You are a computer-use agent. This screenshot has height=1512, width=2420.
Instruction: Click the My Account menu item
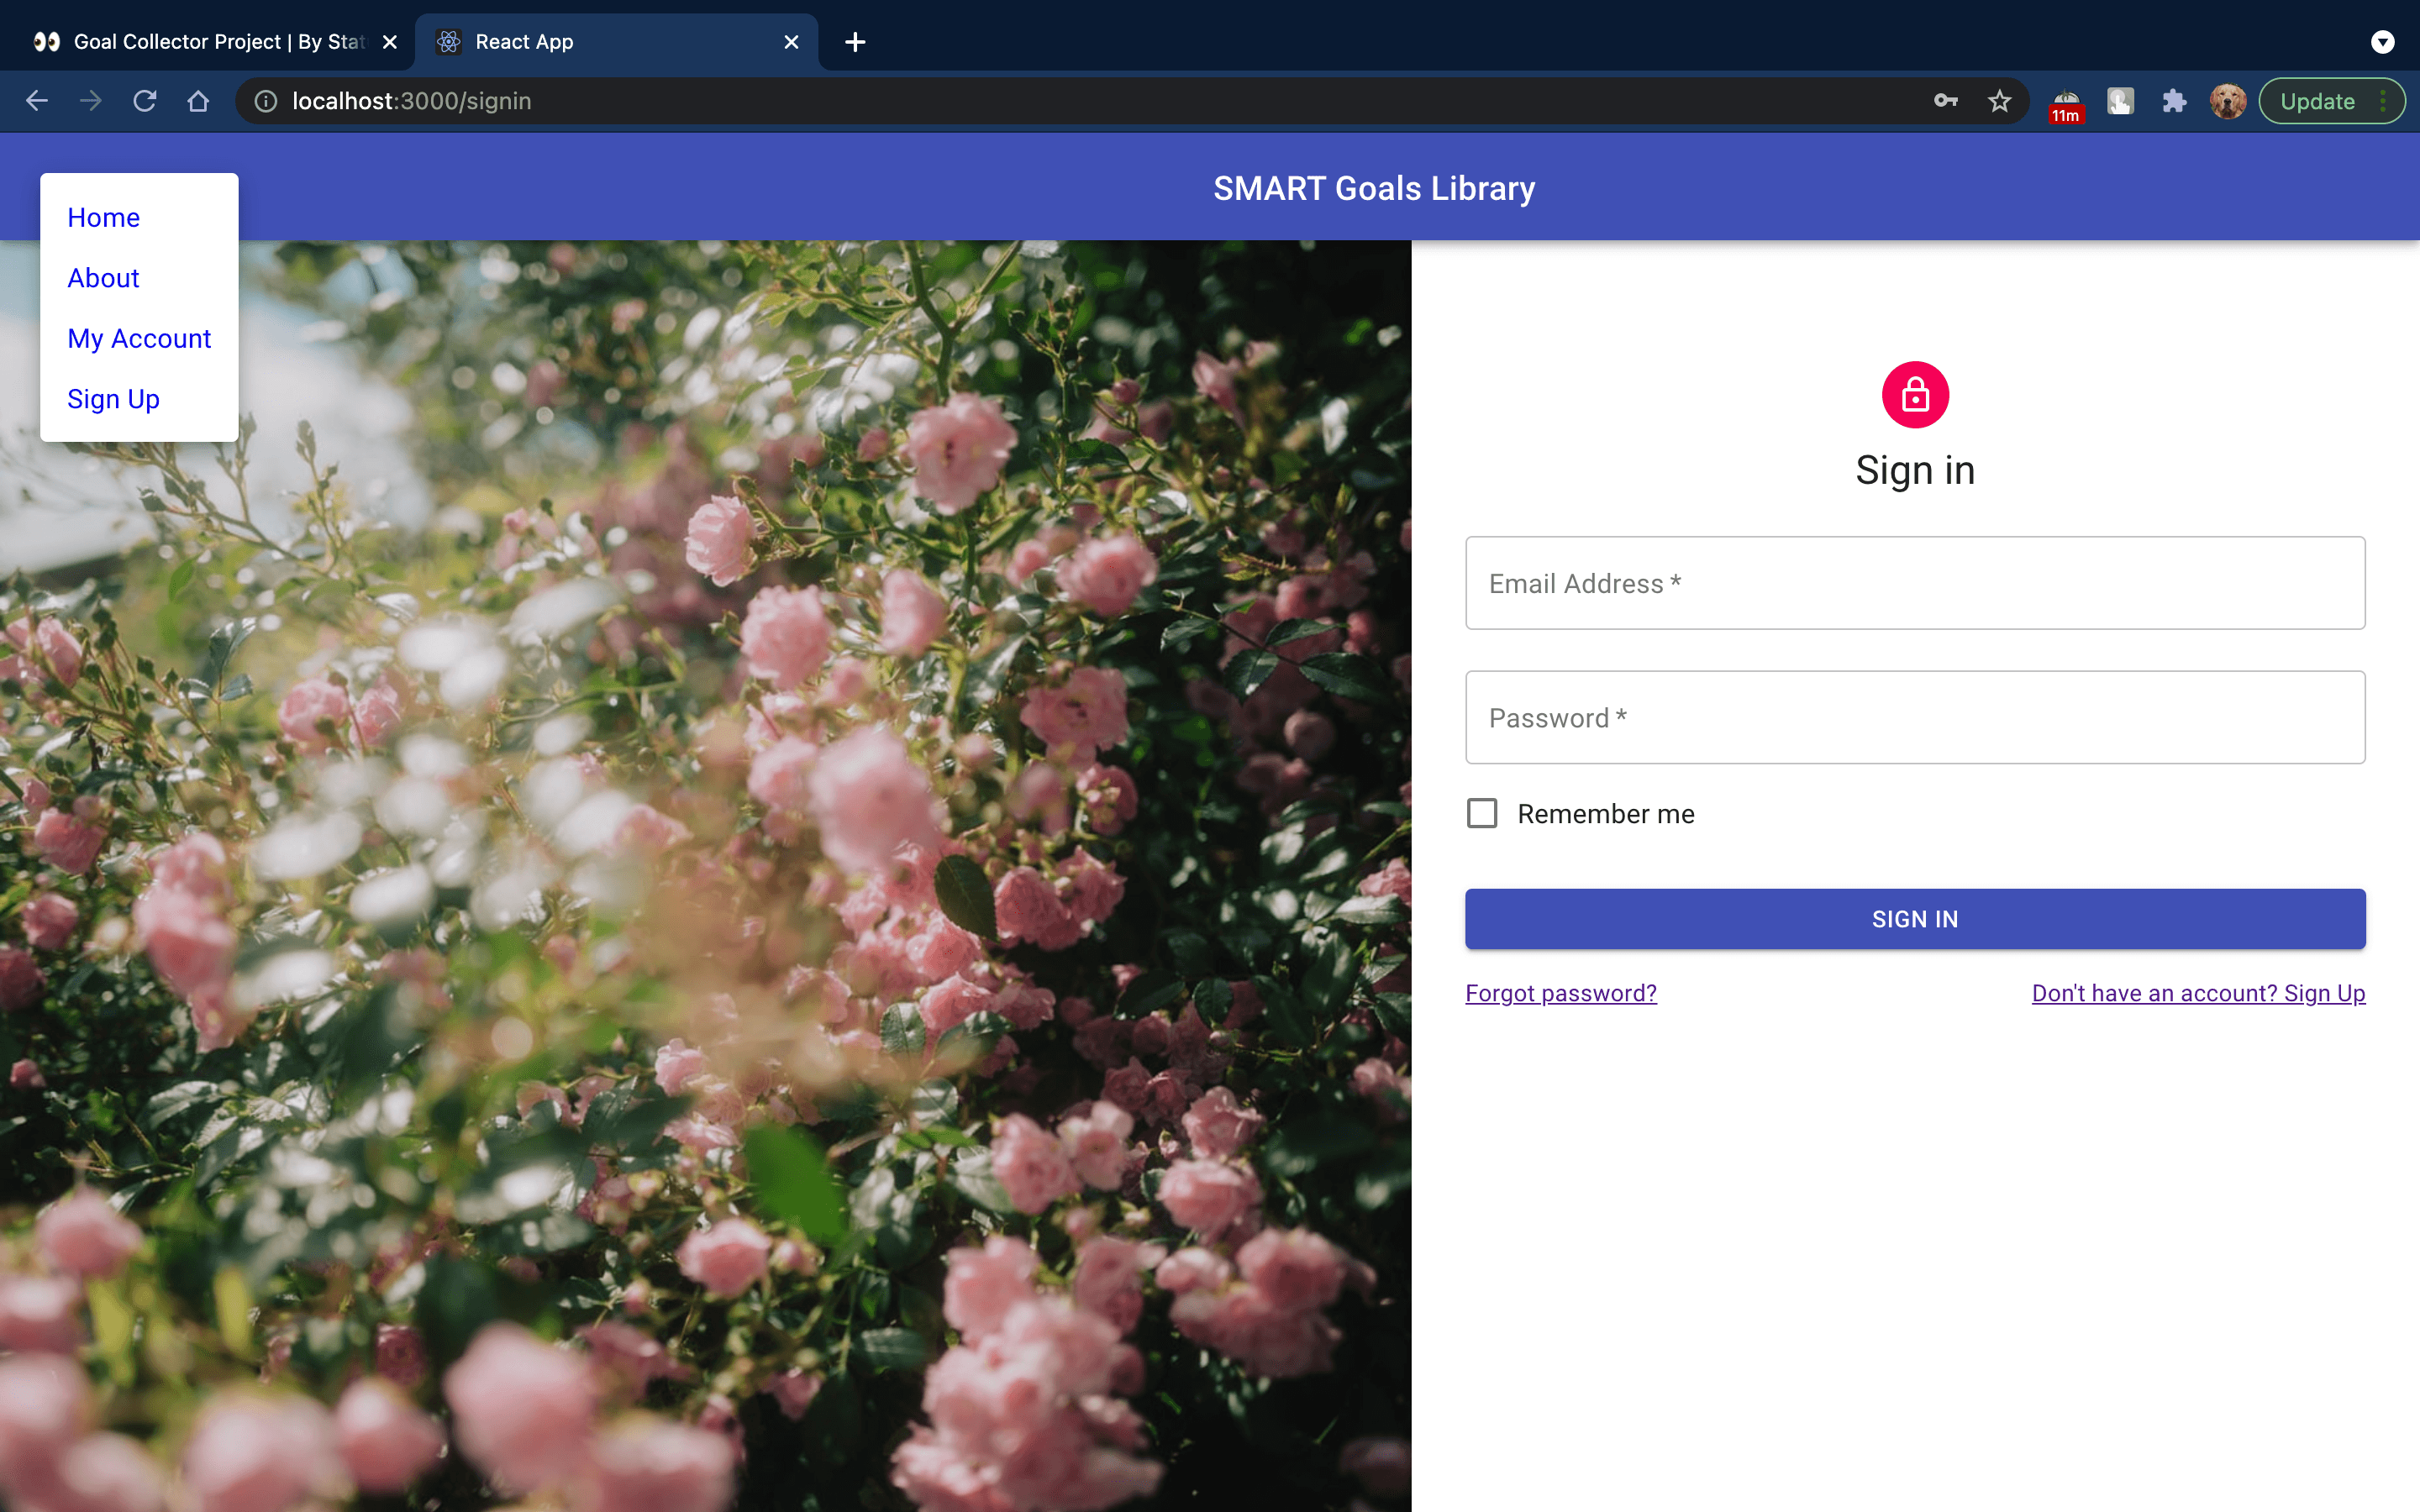[139, 338]
